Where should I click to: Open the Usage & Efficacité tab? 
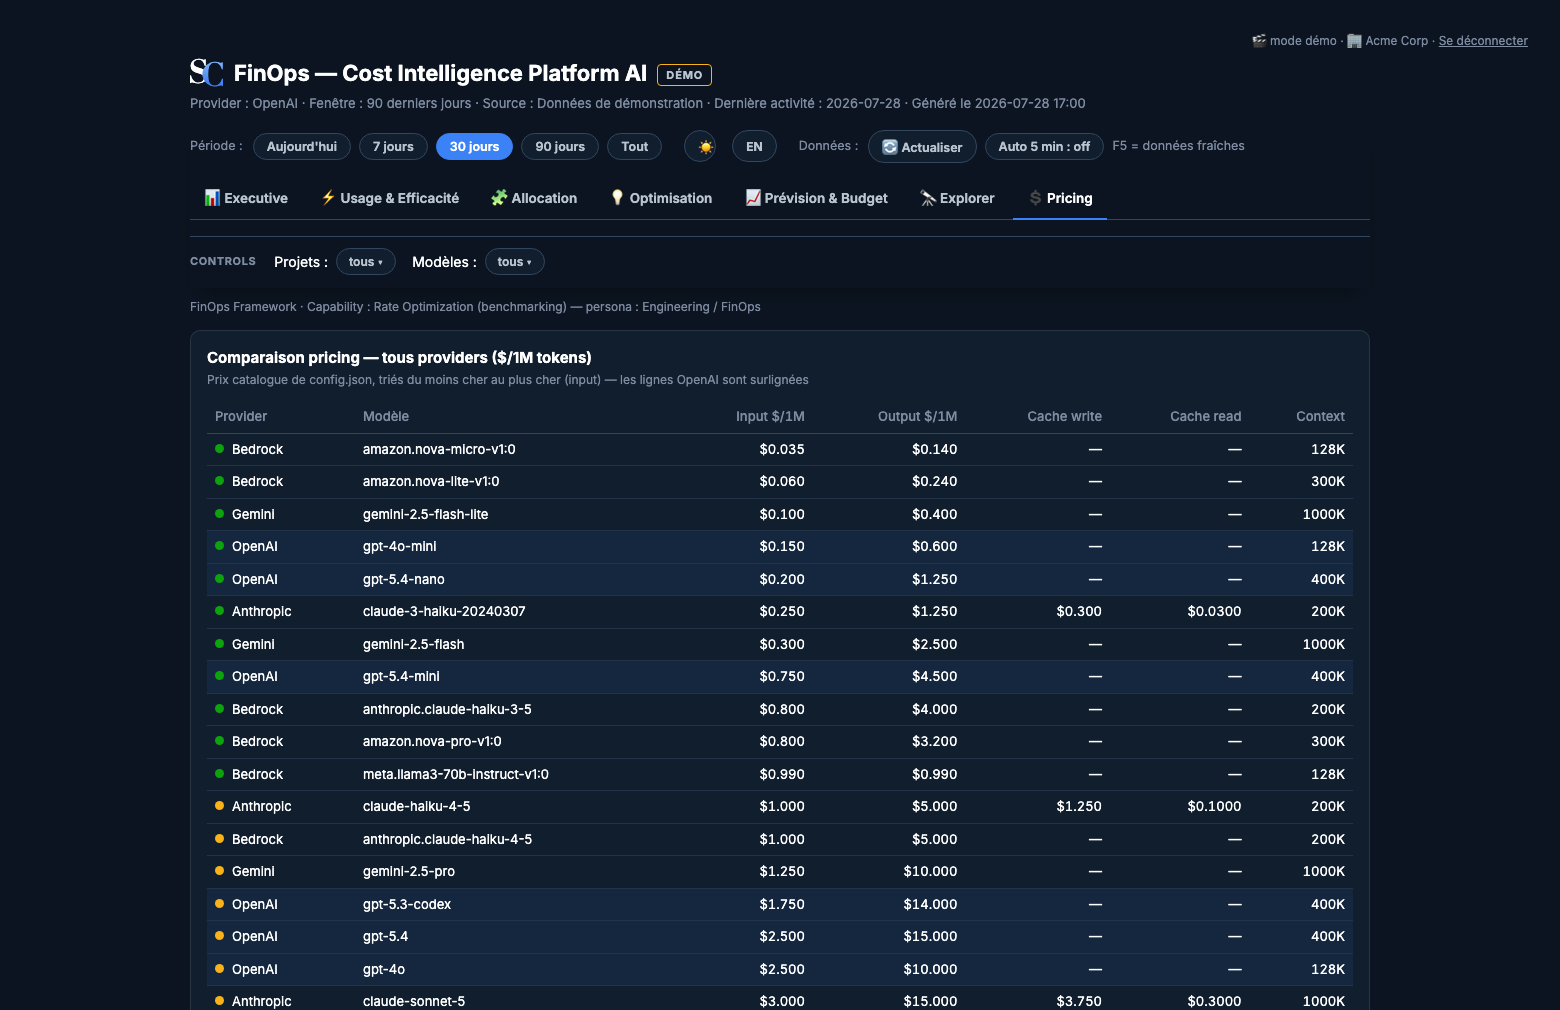tap(390, 198)
